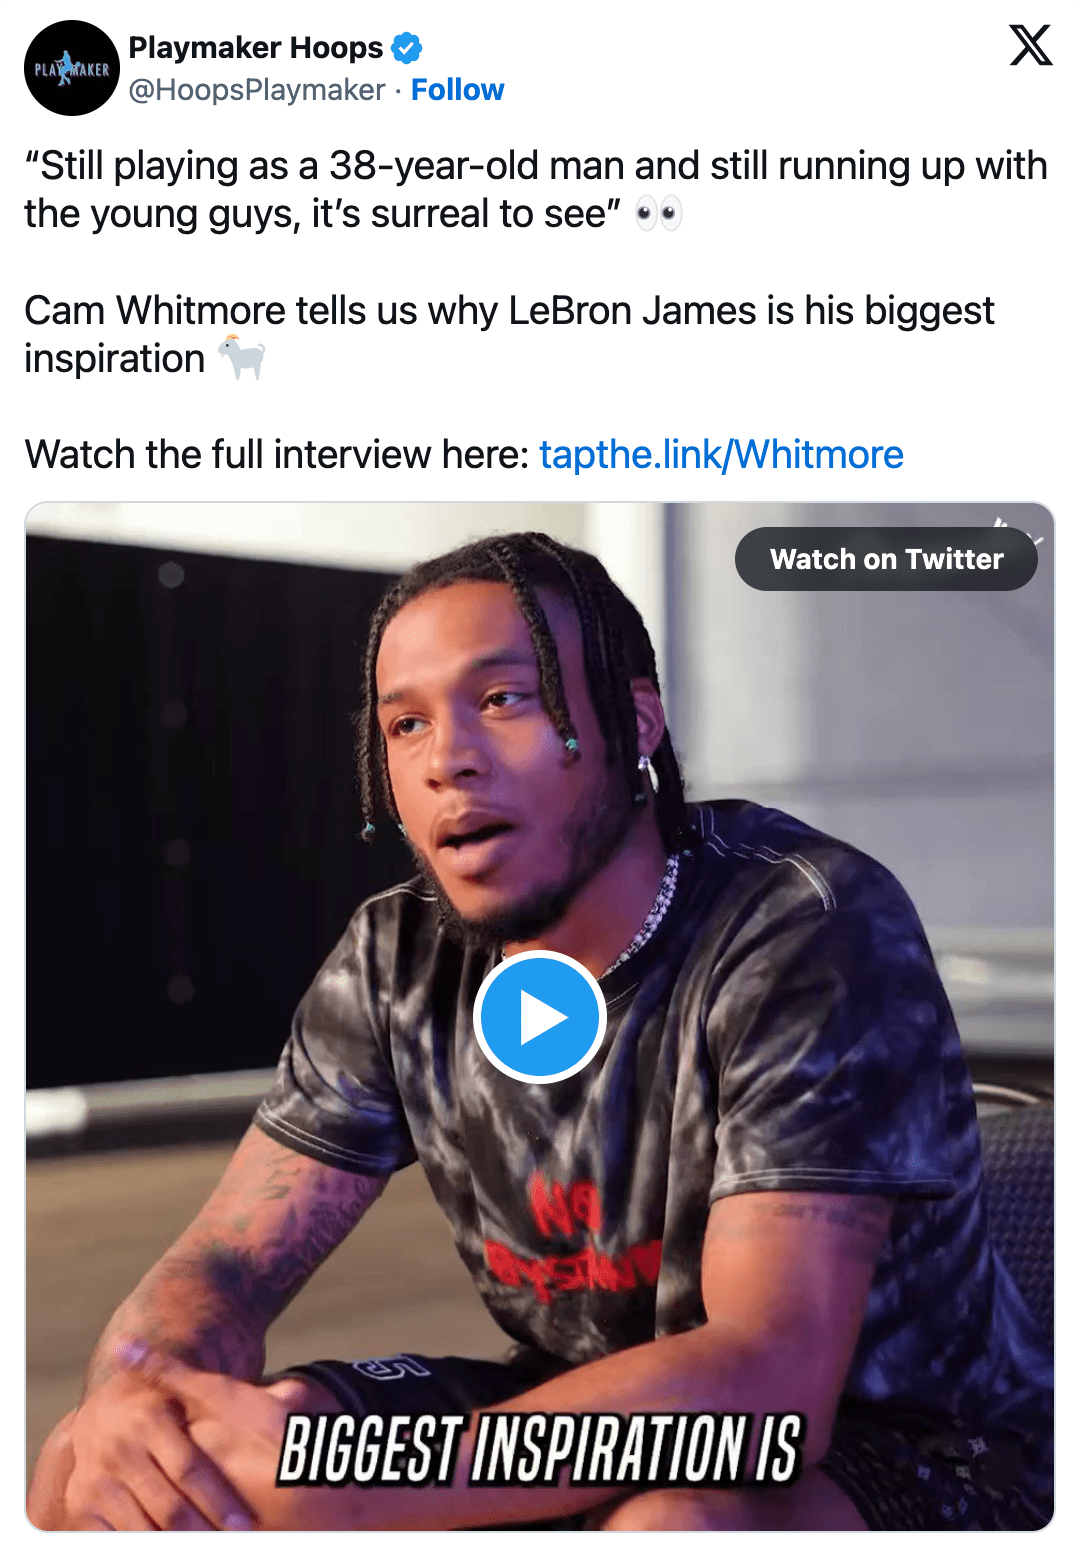Screen dimensions: 1080x1546
Task: Click the Watch the full interview text
Action: (x=277, y=455)
